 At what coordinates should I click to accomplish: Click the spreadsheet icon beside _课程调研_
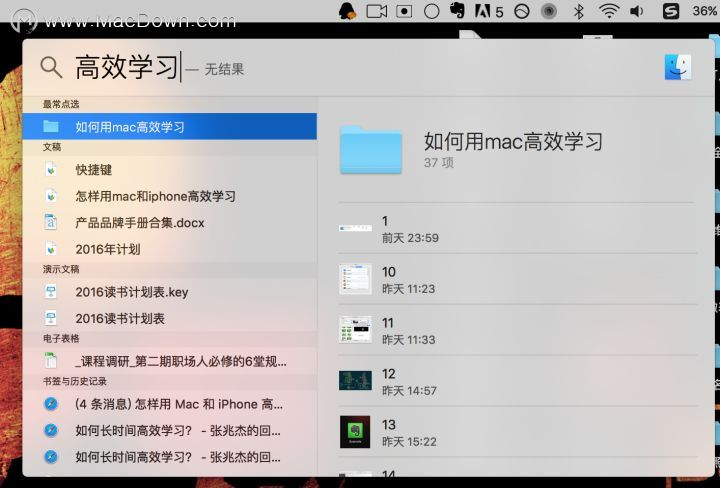51,361
